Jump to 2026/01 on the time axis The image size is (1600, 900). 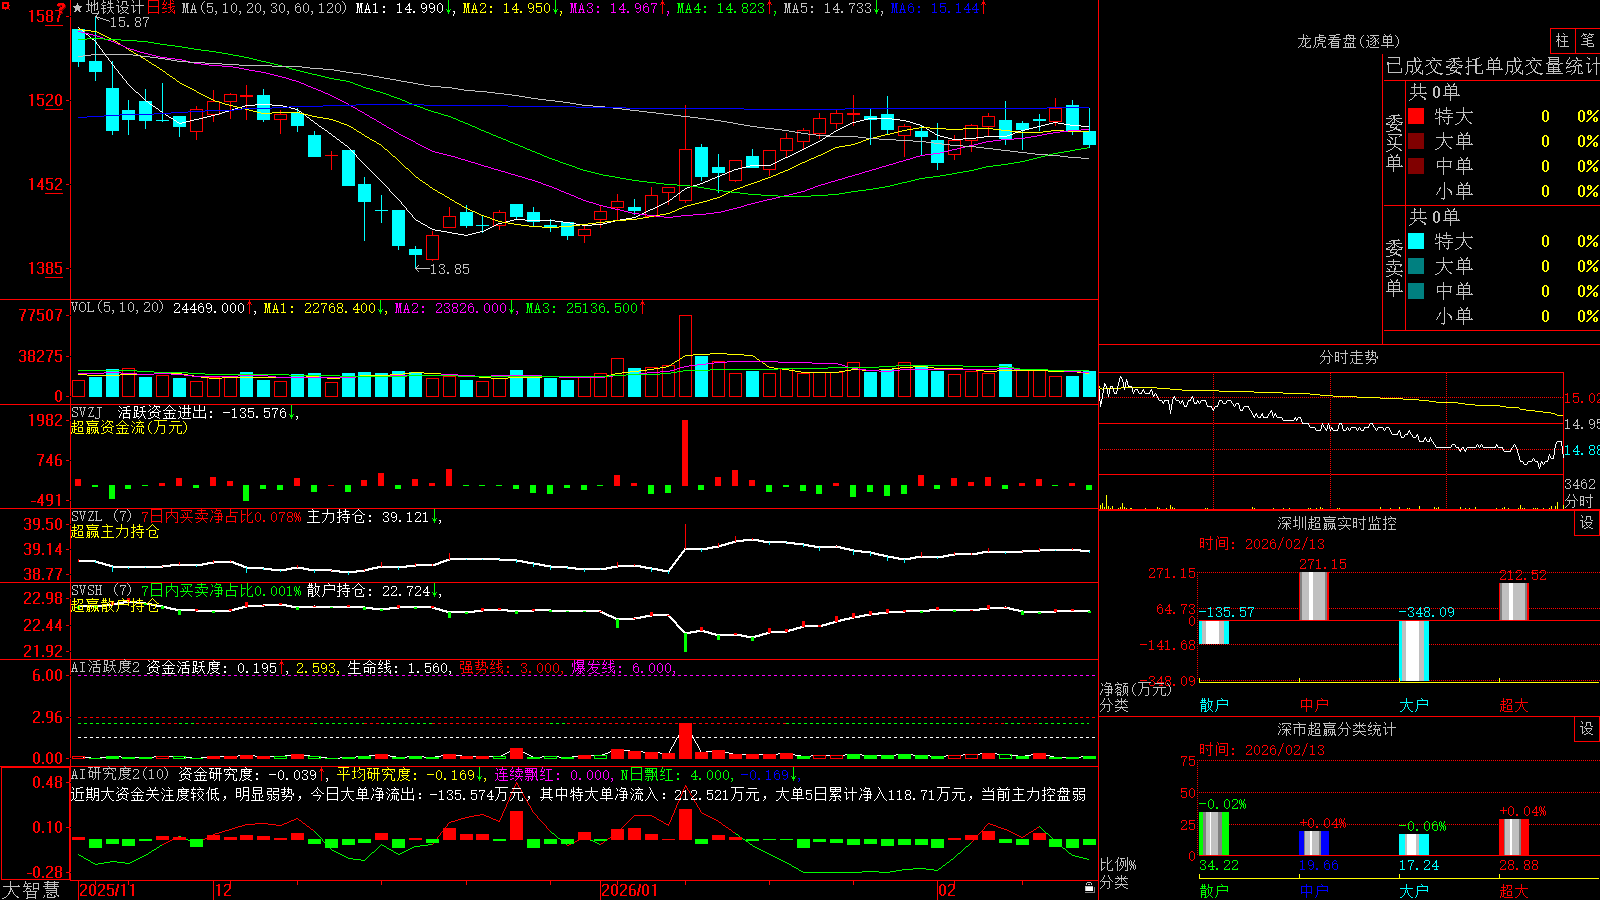tap(629, 890)
